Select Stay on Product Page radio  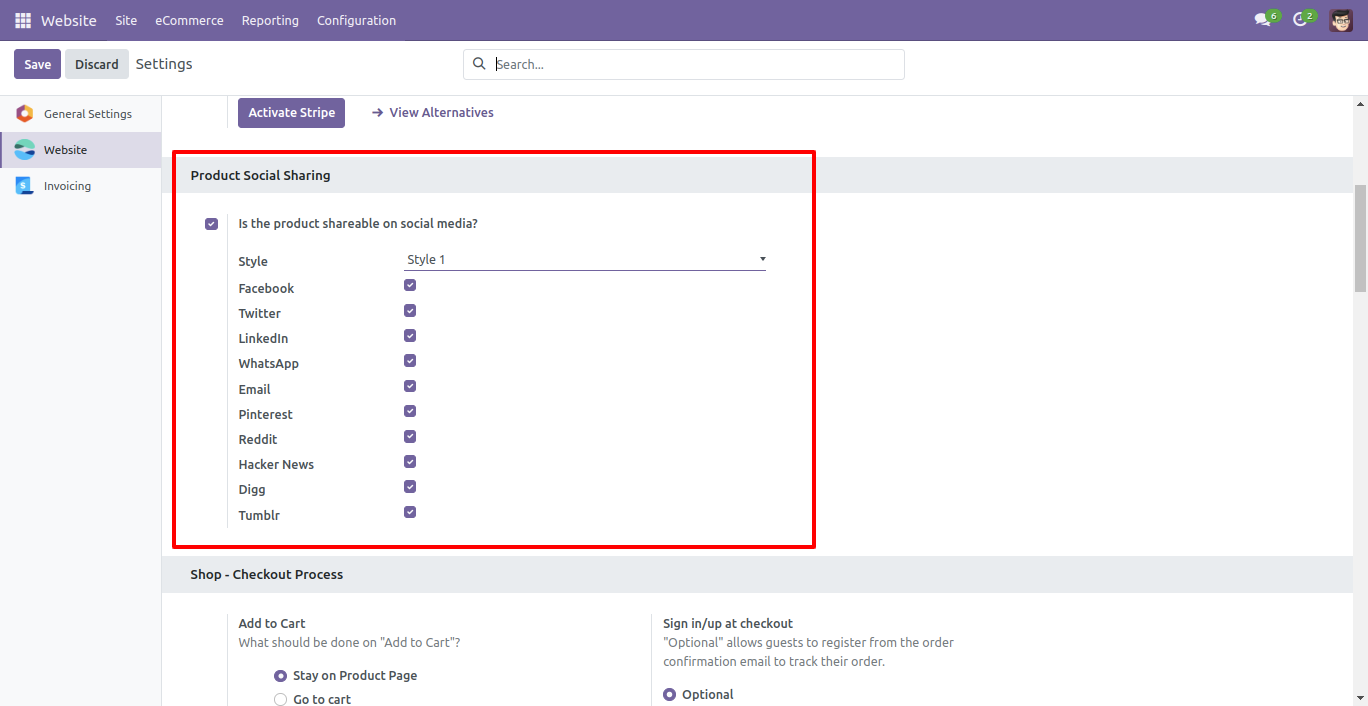click(281, 676)
